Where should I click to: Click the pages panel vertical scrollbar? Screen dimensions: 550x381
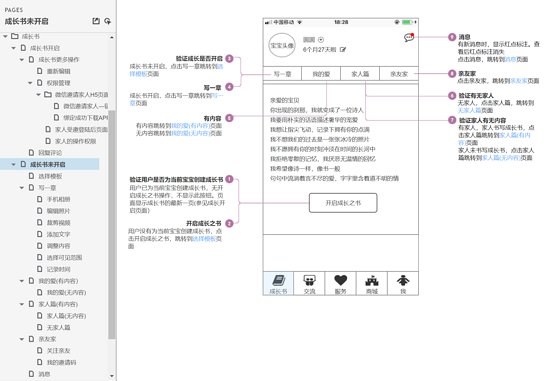(x=112, y=225)
